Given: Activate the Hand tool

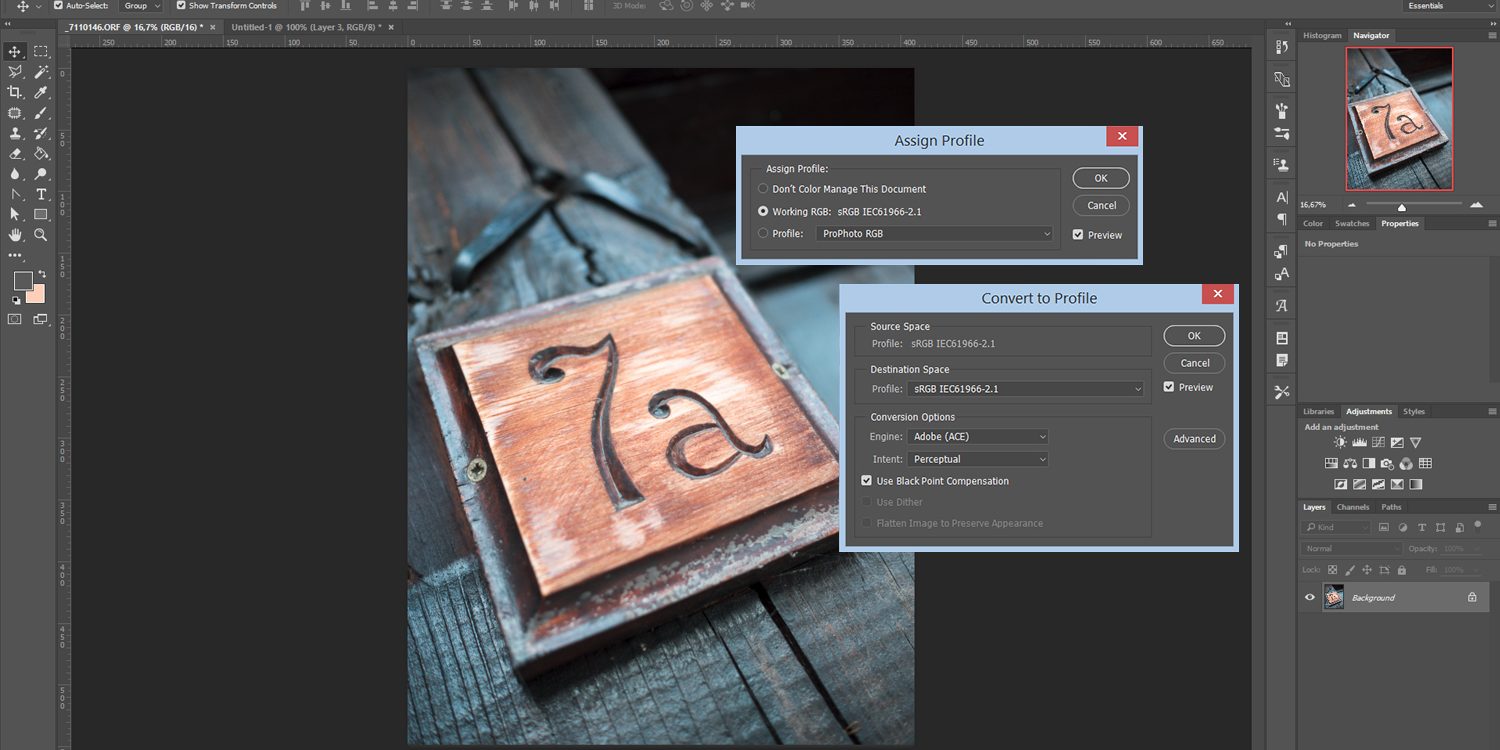Looking at the screenshot, I should click(x=15, y=235).
